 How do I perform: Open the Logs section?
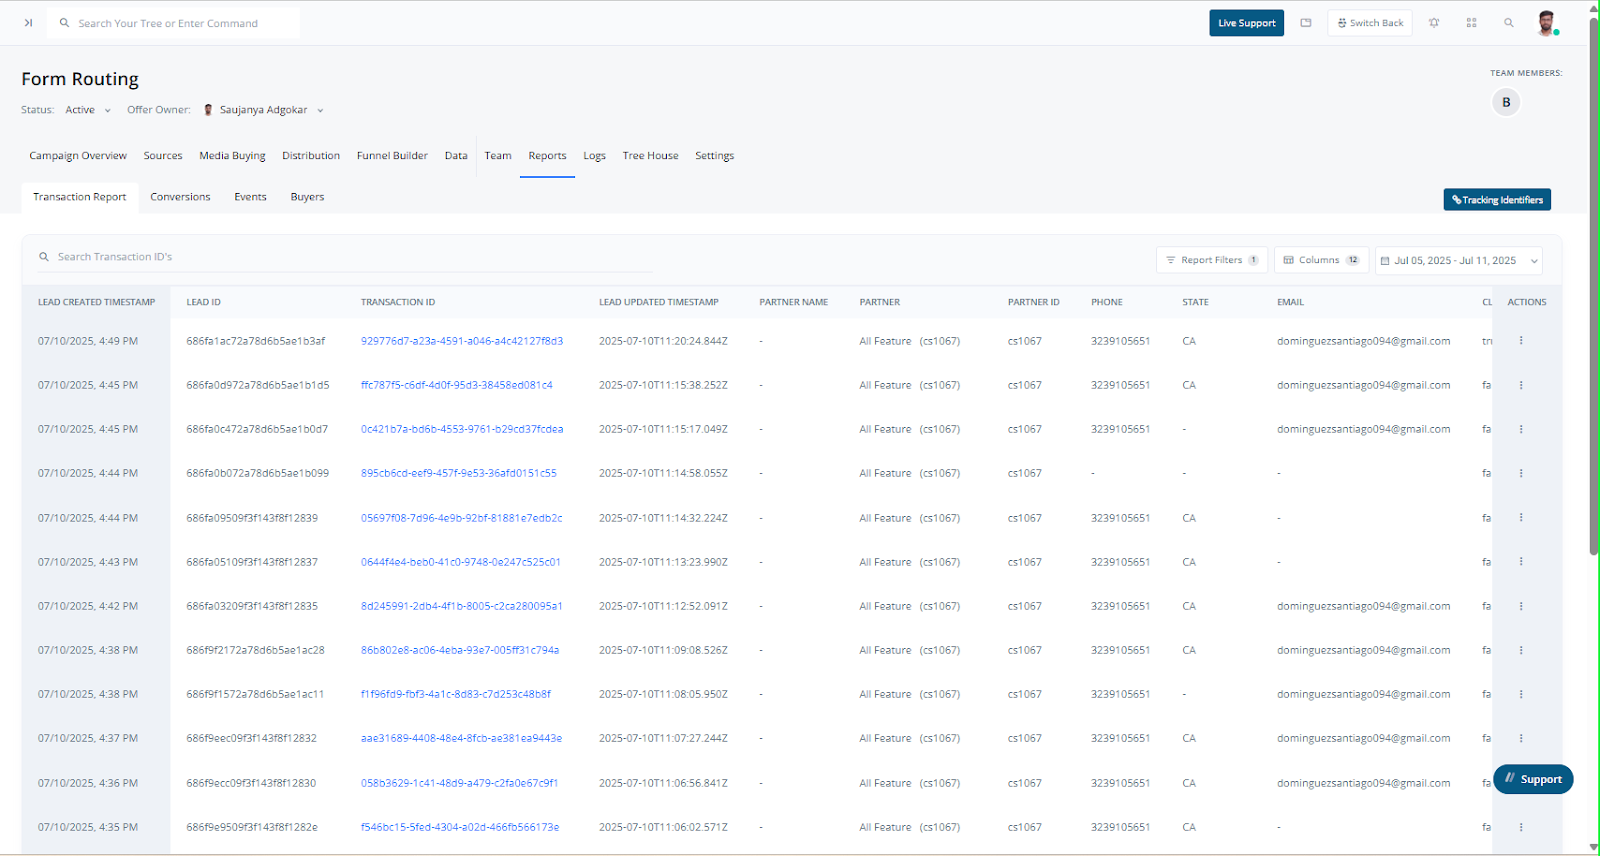(x=594, y=156)
